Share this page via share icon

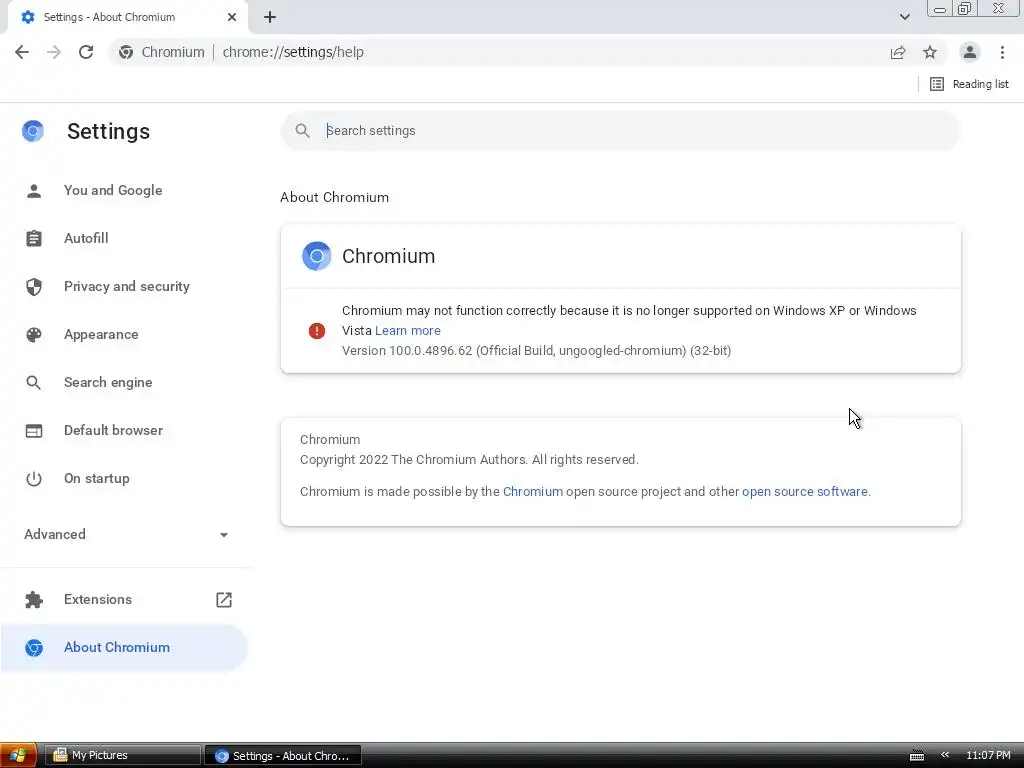tap(898, 52)
